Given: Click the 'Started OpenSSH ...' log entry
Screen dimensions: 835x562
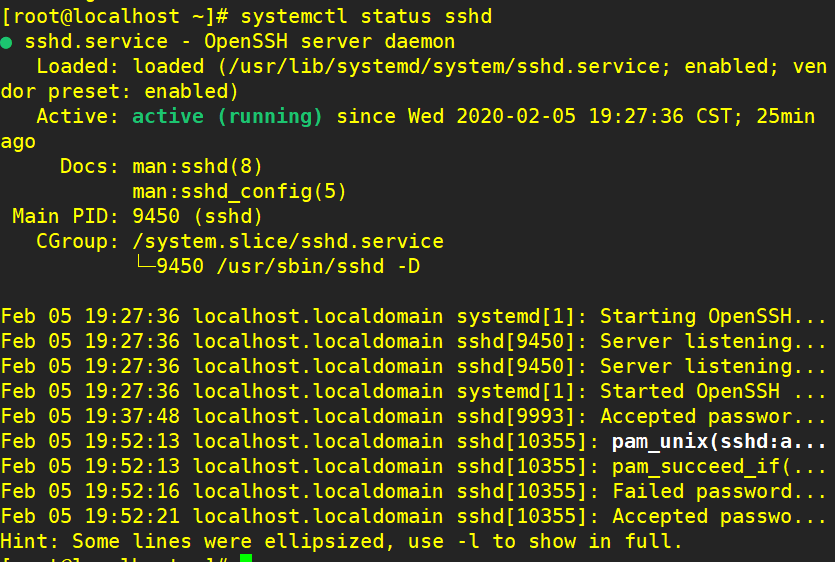Looking at the screenshot, I should pos(711,391).
